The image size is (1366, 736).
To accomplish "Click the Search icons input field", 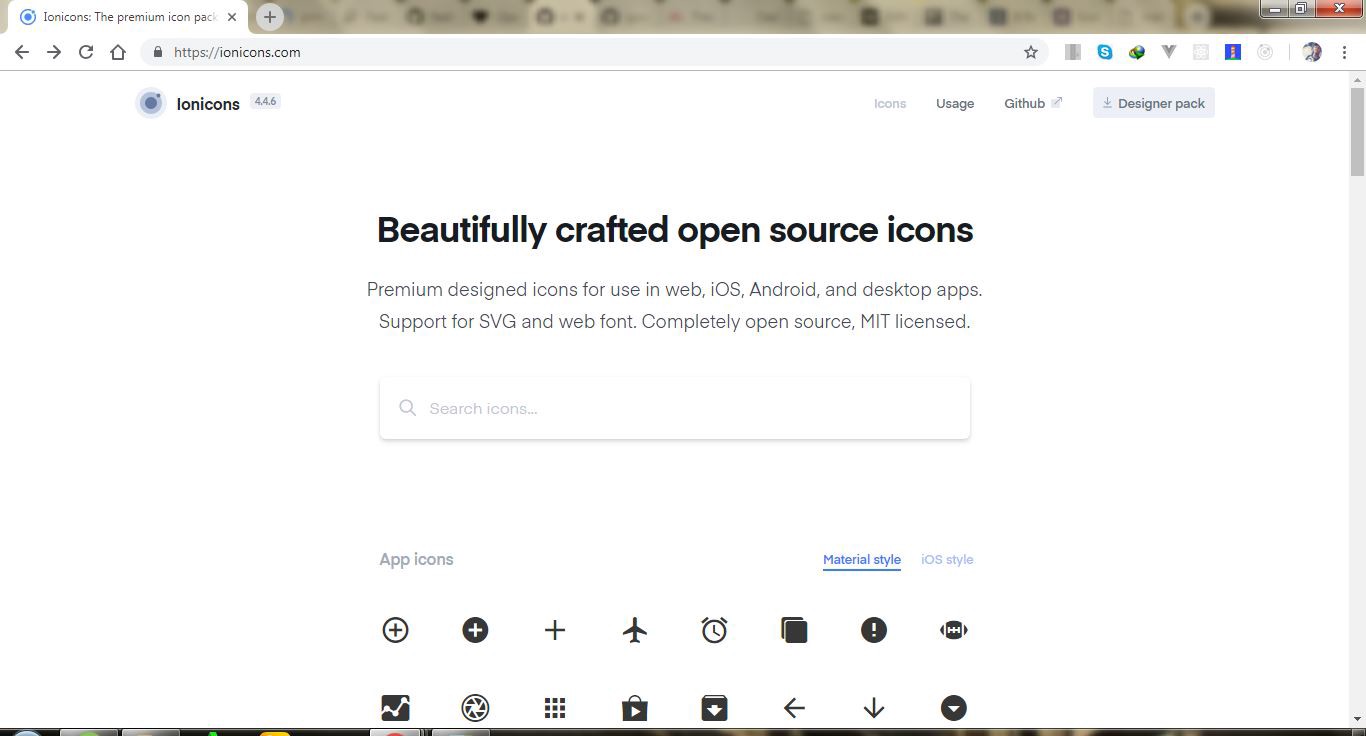I will (x=674, y=408).
